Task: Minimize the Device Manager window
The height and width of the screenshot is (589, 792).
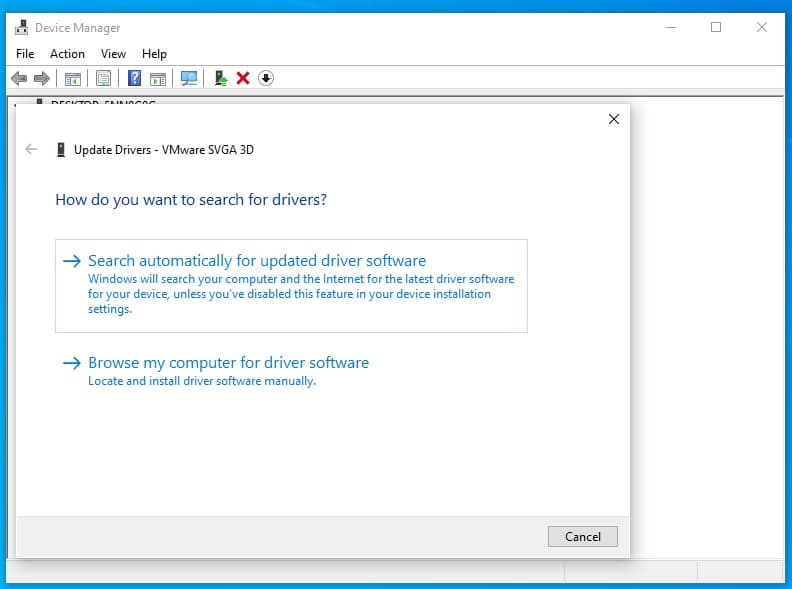Action: click(671, 27)
